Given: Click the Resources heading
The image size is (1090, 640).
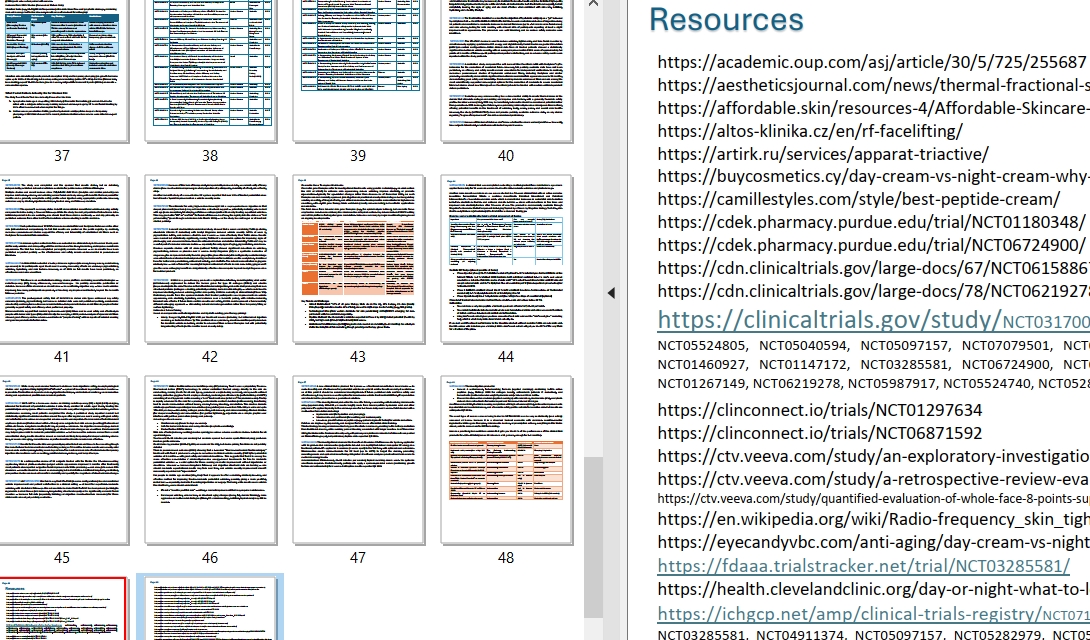Looking at the screenshot, I should 726,20.
